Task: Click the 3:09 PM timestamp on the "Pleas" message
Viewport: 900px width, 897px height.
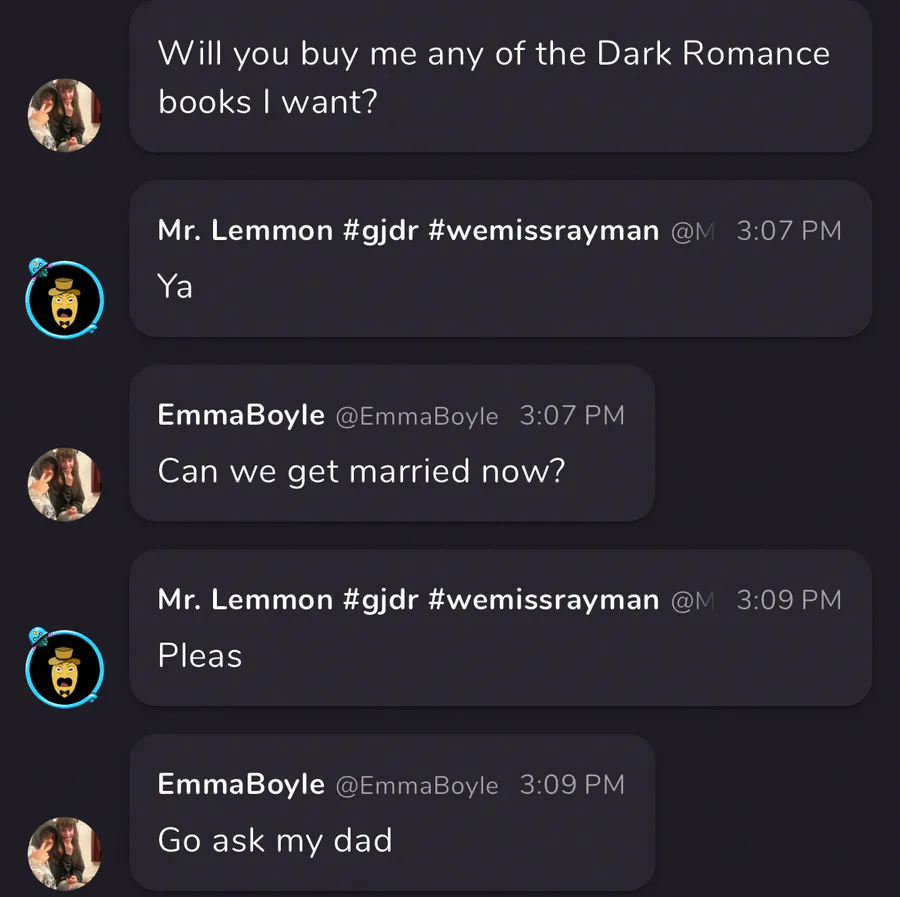Action: (789, 600)
